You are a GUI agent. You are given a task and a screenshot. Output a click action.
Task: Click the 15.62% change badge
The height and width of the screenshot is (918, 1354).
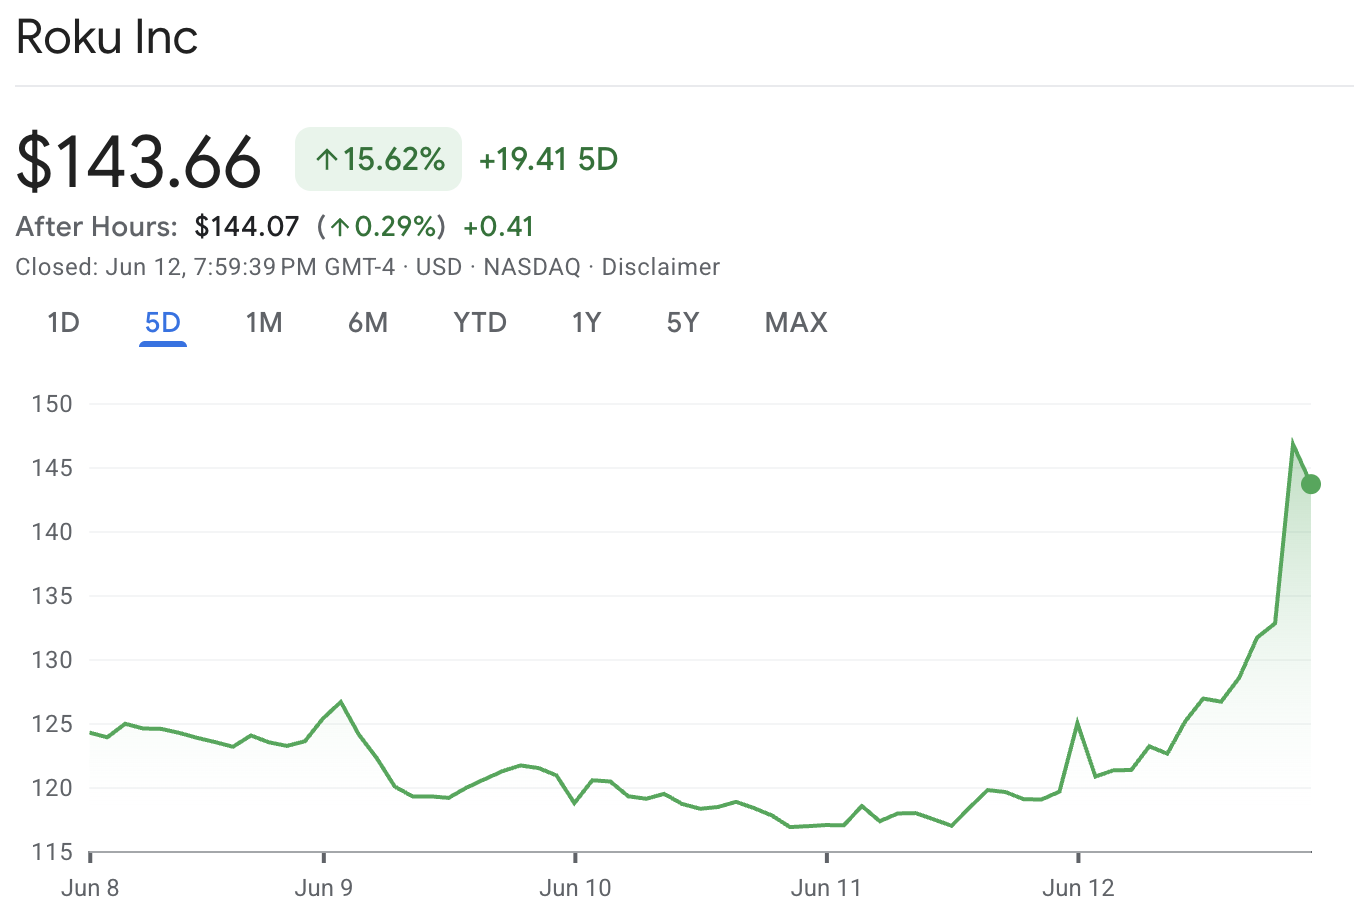[378, 159]
